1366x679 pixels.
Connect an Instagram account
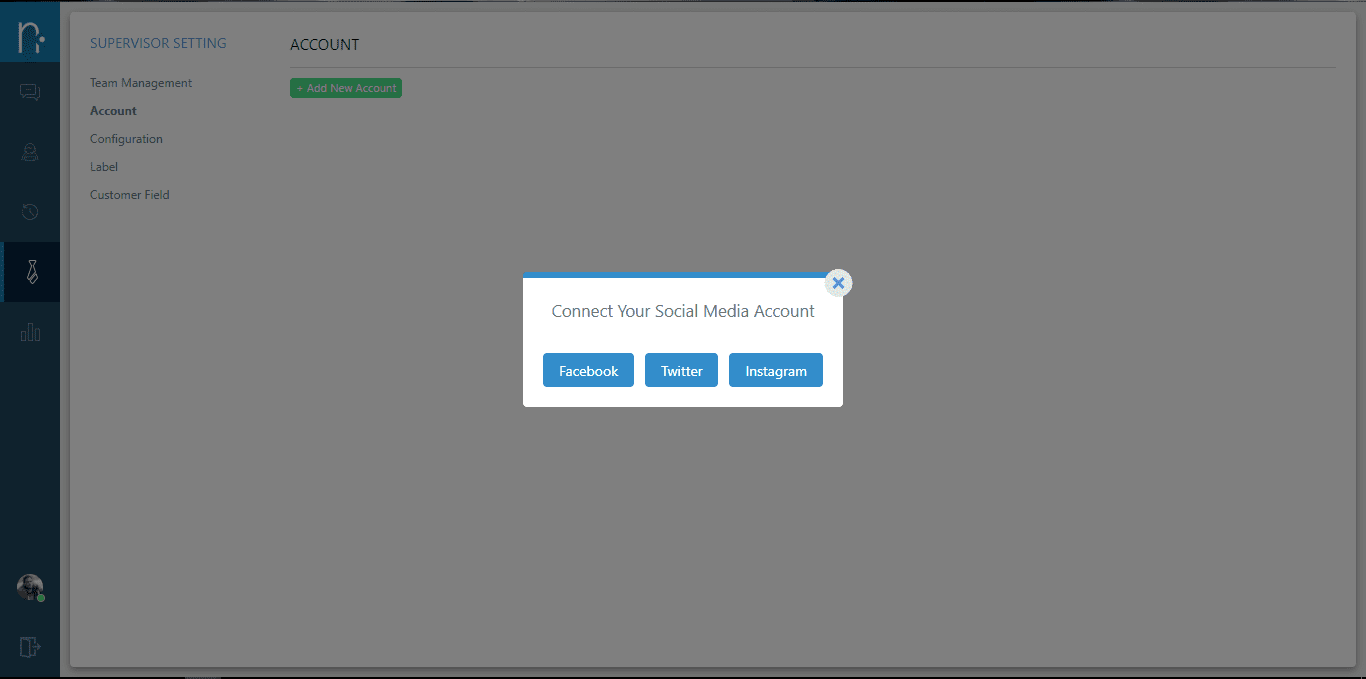point(776,370)
